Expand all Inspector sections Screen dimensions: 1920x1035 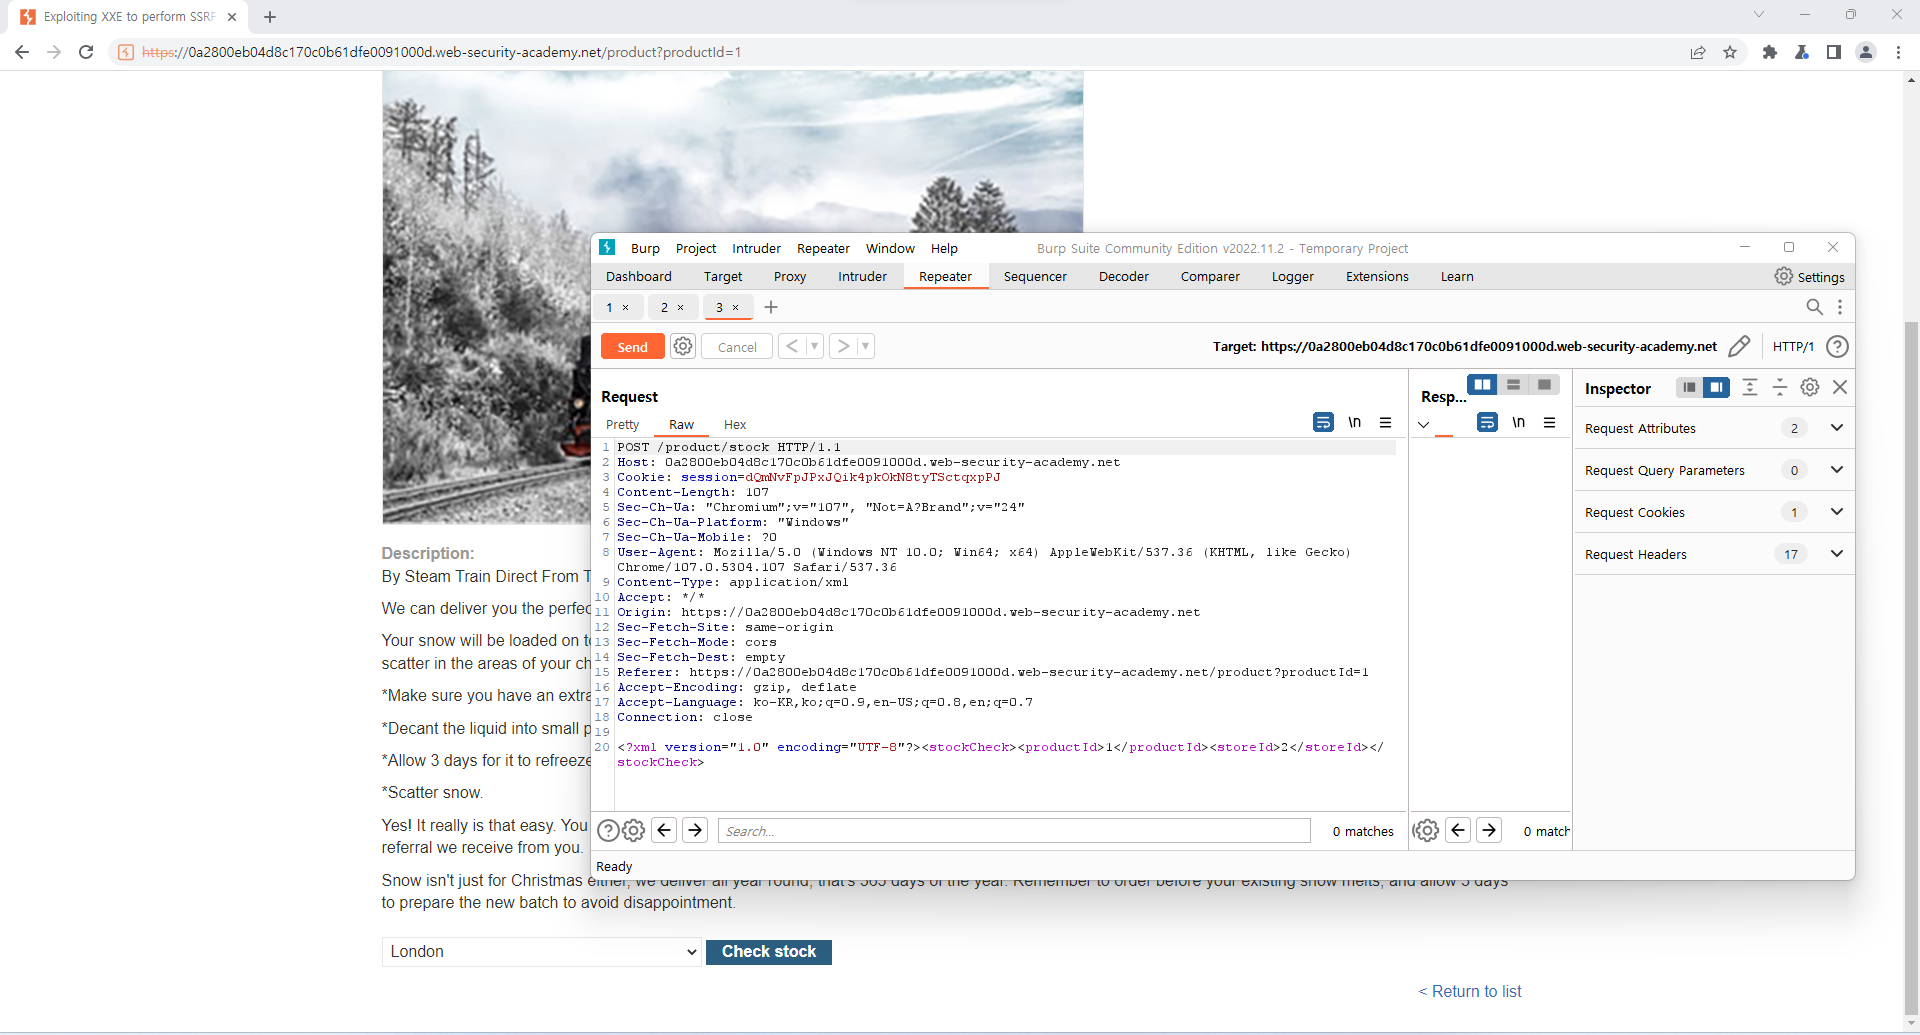coord(1750,388)
